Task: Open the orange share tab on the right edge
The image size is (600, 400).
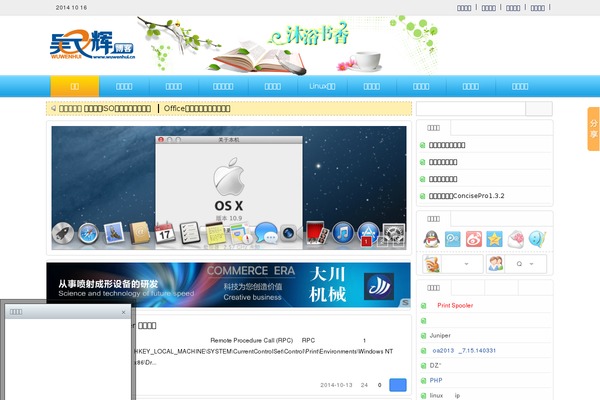Action: [x=593, y=129]
